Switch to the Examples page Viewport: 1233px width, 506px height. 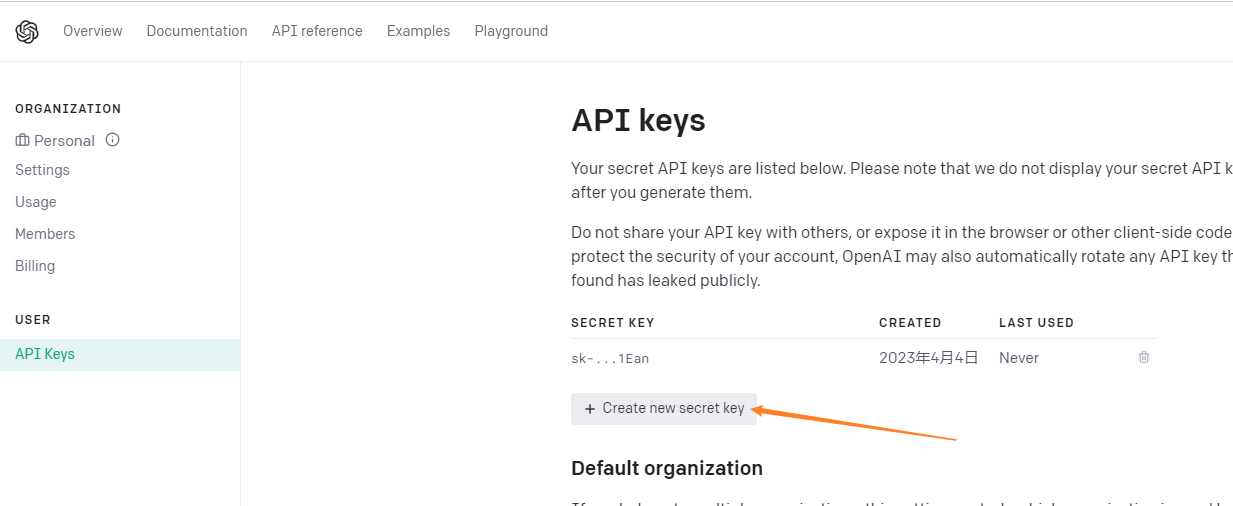pyautogui.click(x=418, y=31)
